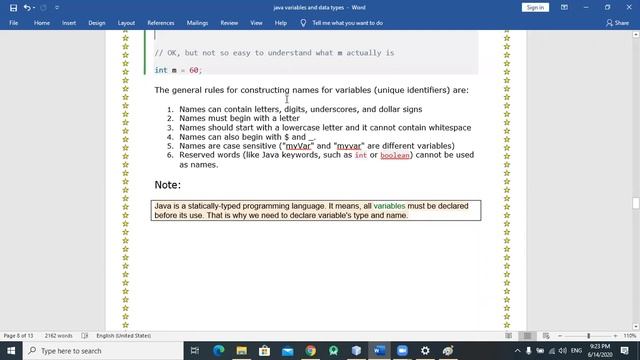Viewport: 640px width, 360px height.
Task: Switch to the Home tab
Action: (42, 23)
